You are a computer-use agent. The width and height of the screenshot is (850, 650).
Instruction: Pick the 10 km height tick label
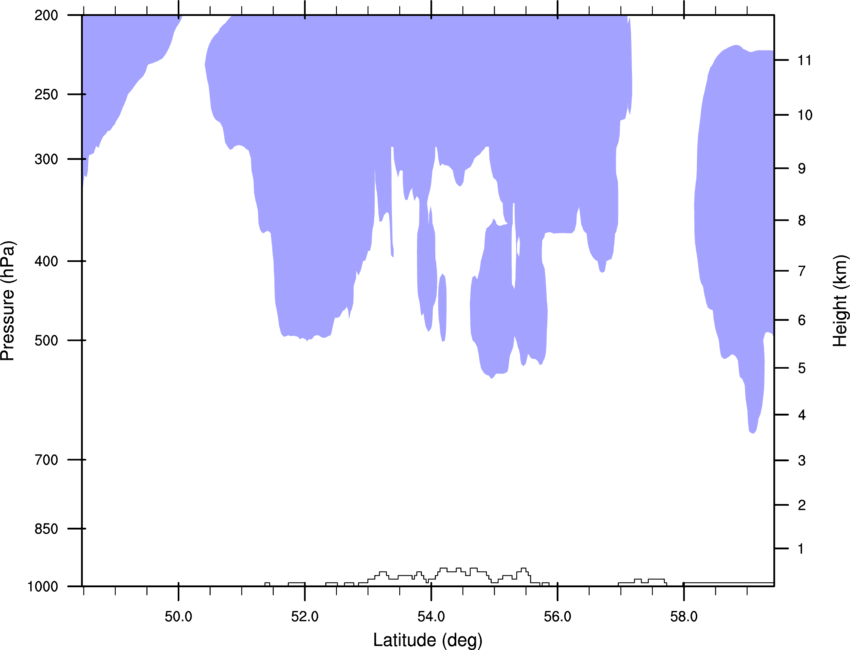[x=805, y=115]
